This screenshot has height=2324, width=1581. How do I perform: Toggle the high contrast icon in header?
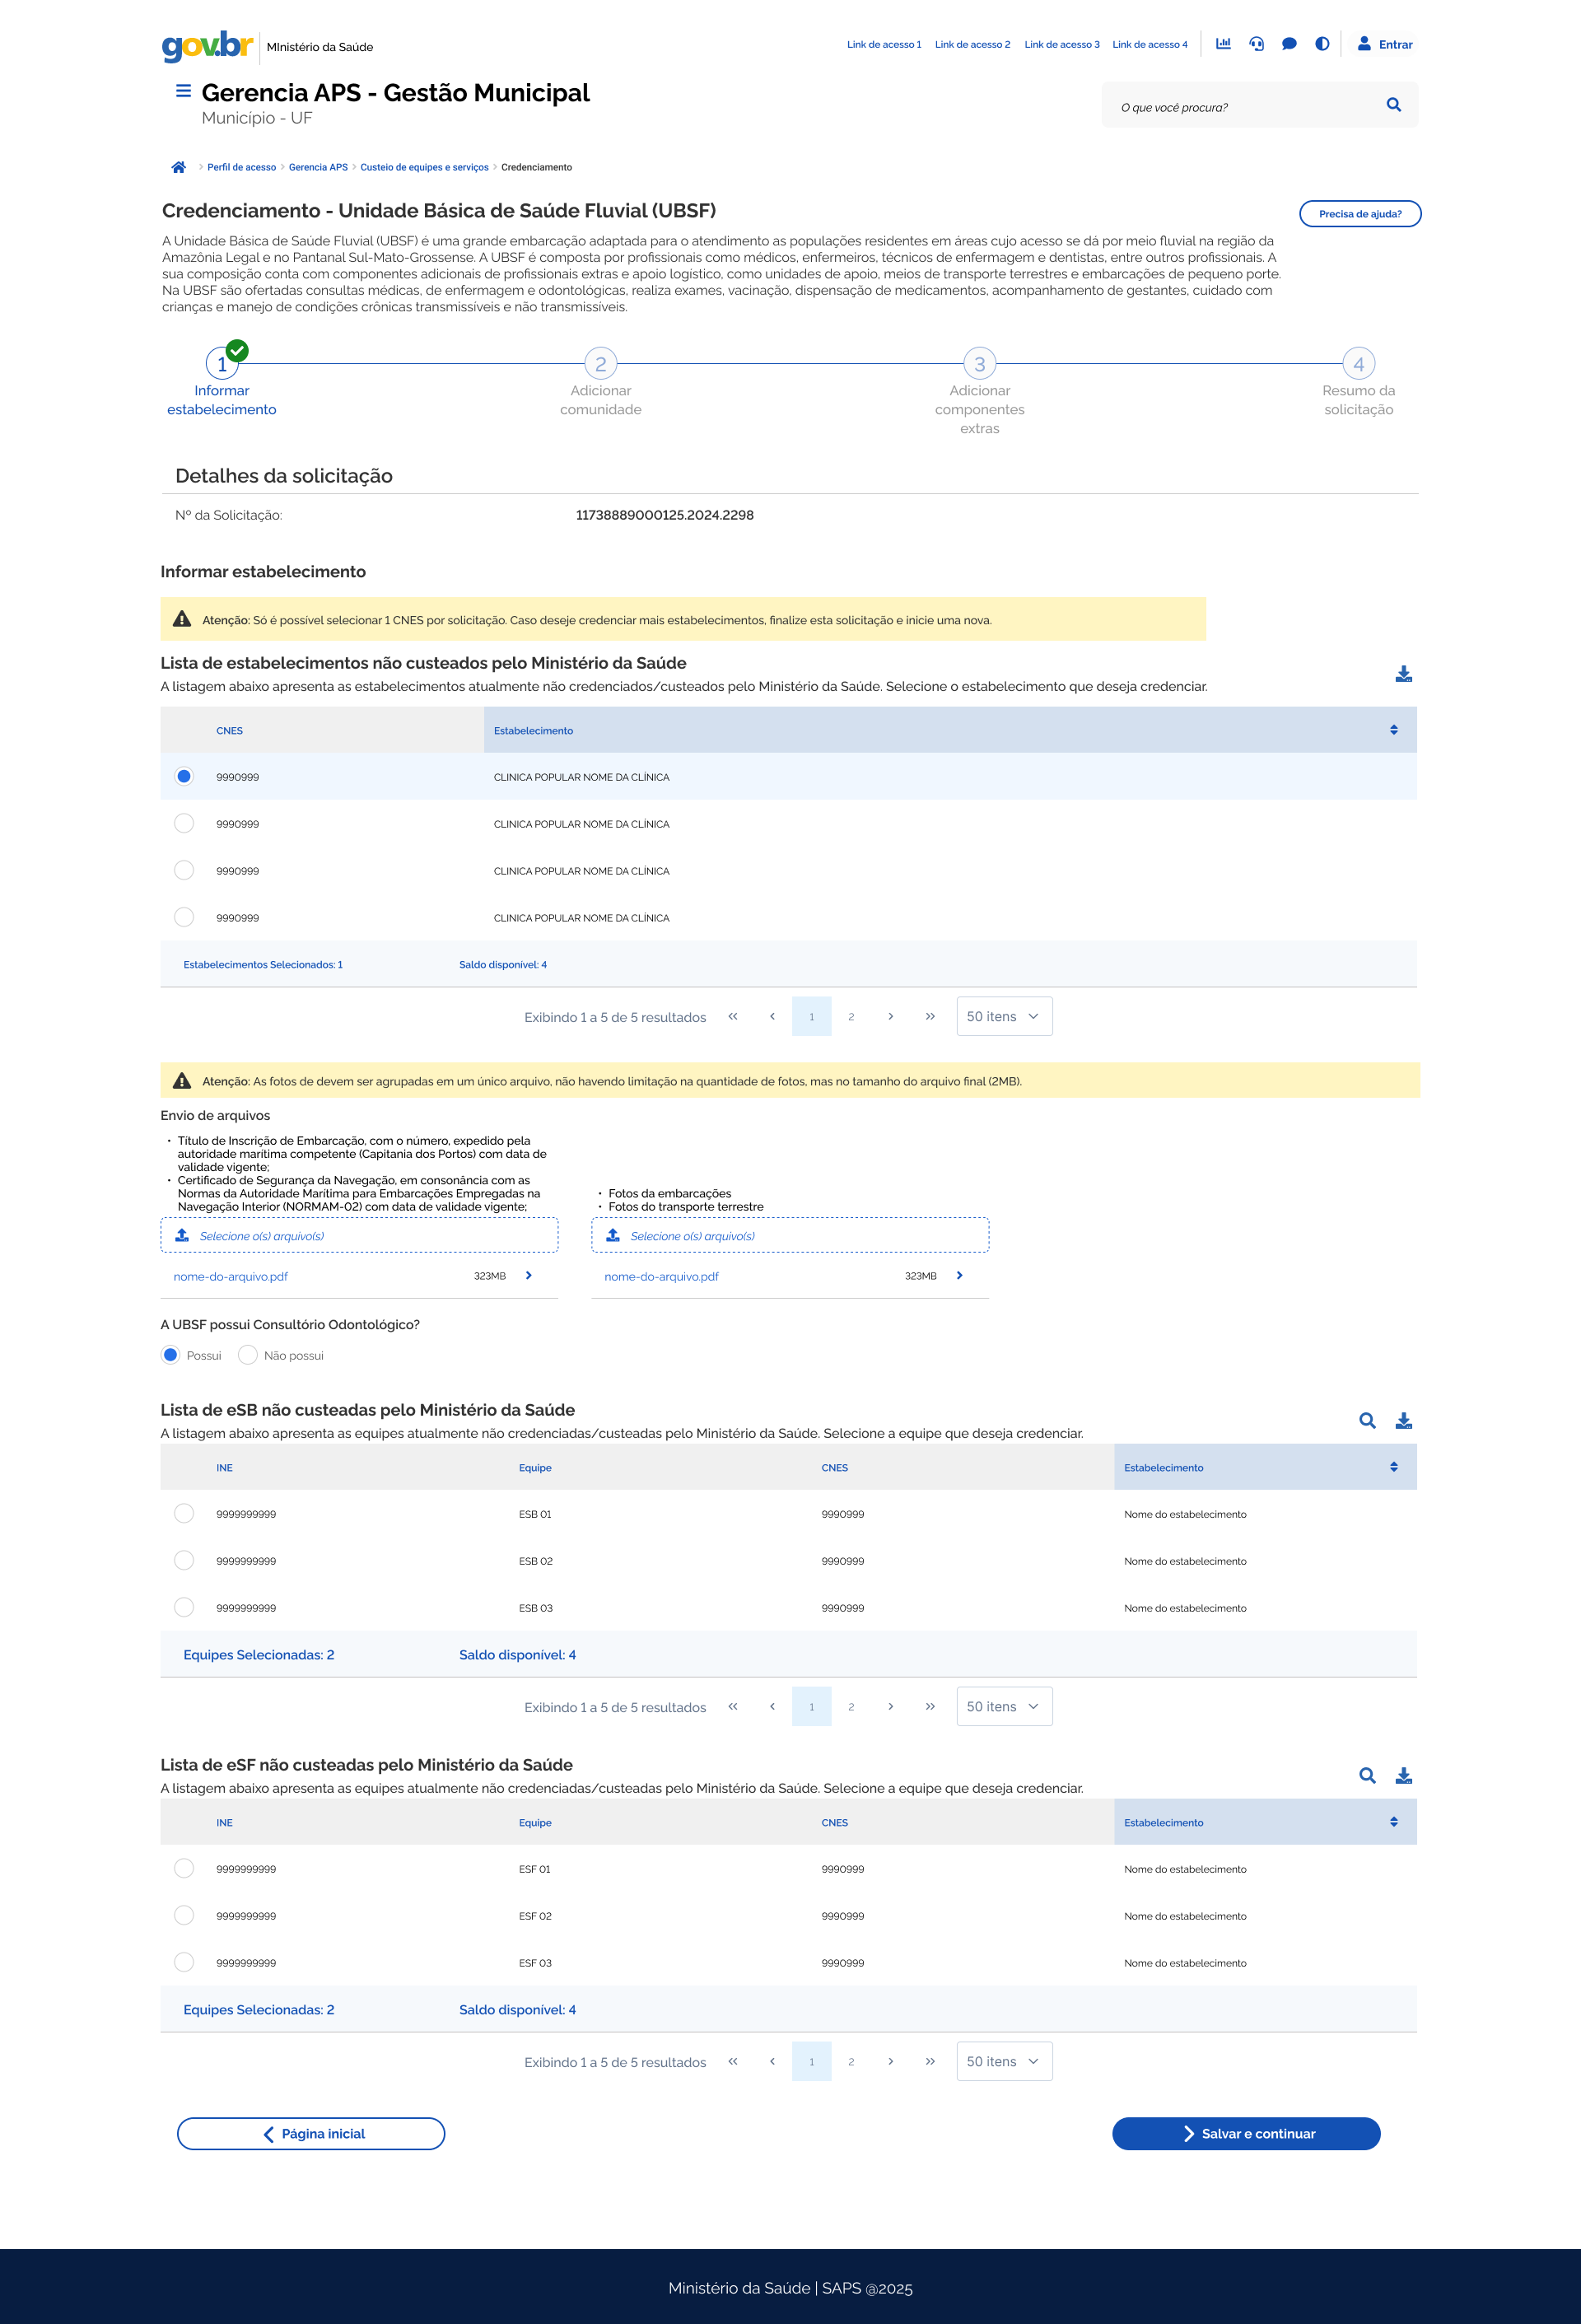pyautogui.click(x=1322, y=44)
